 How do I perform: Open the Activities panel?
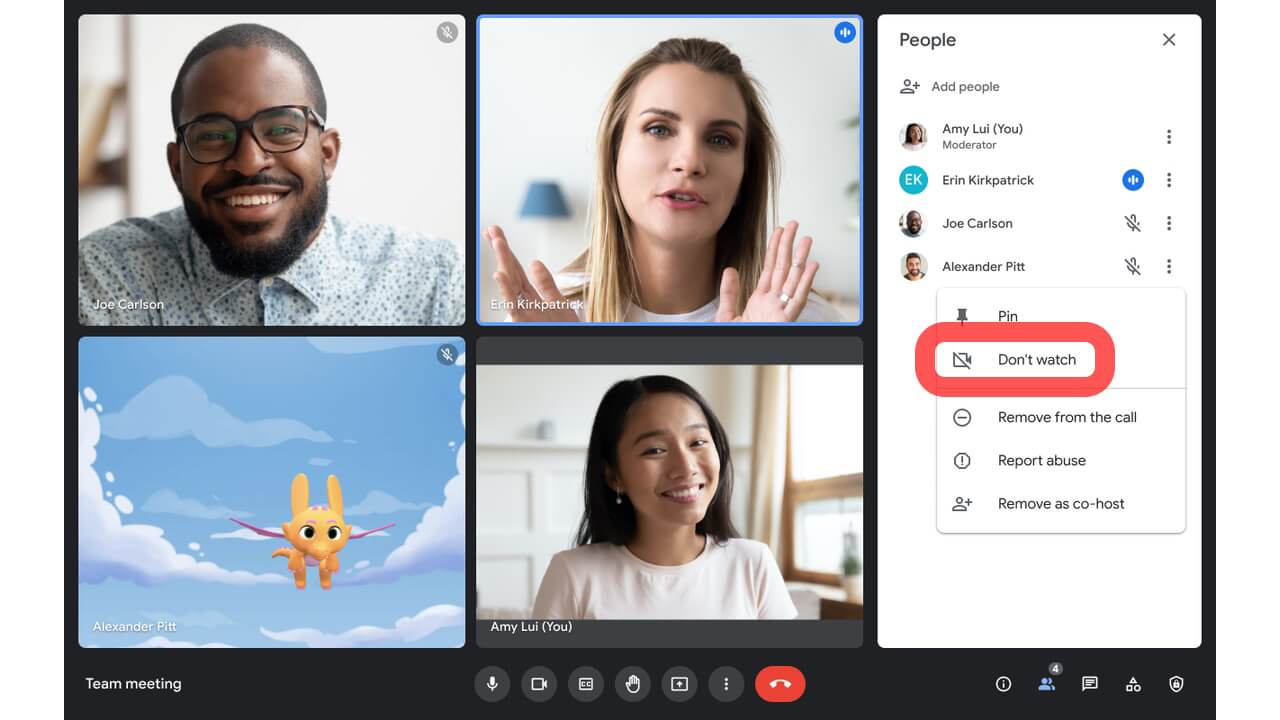click(x=1133, y=684)
